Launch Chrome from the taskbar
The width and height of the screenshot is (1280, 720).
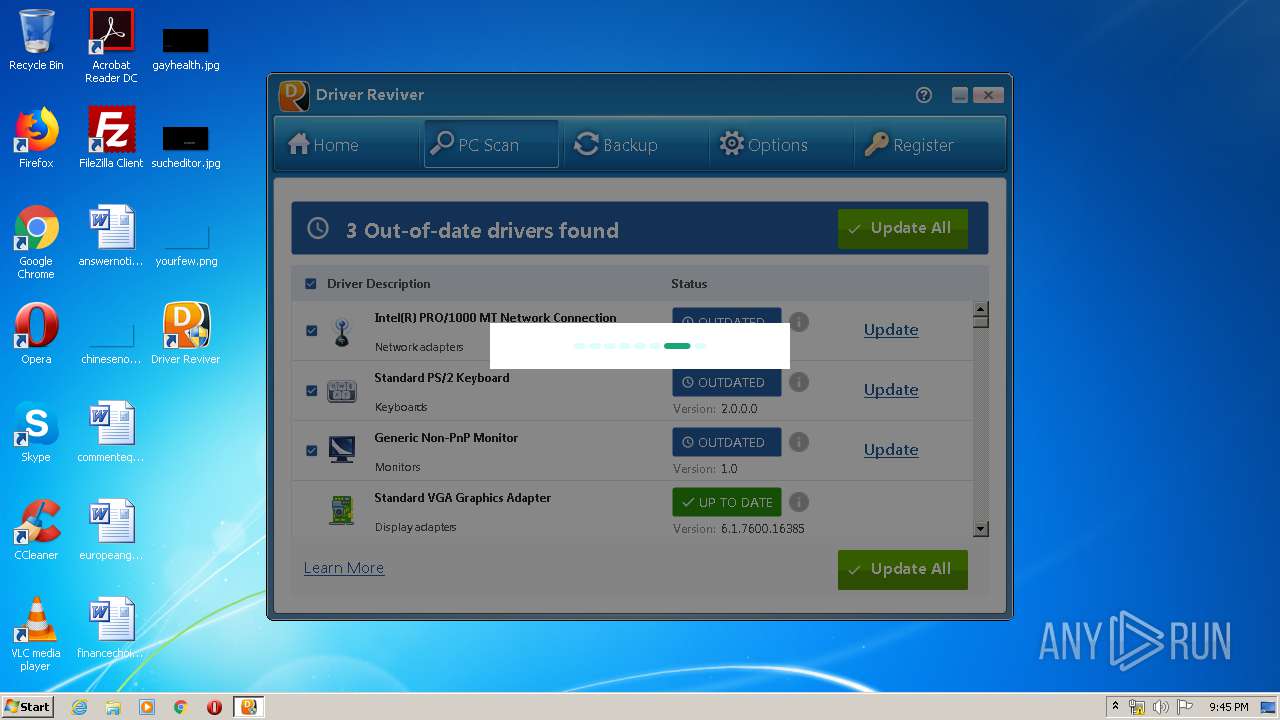click(181, 707)
